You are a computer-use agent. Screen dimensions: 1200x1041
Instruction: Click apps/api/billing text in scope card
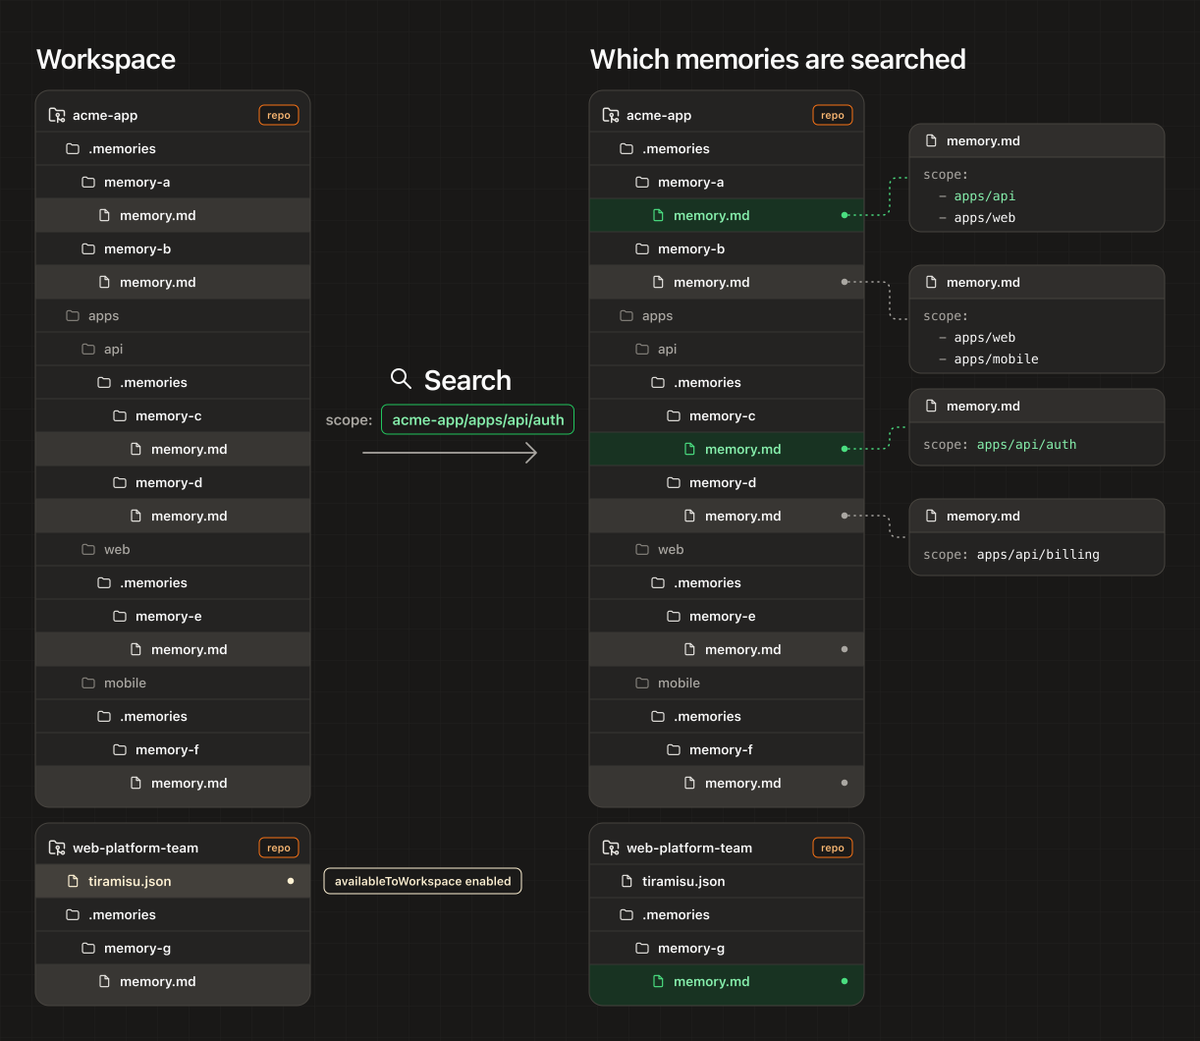(1038, 554)
